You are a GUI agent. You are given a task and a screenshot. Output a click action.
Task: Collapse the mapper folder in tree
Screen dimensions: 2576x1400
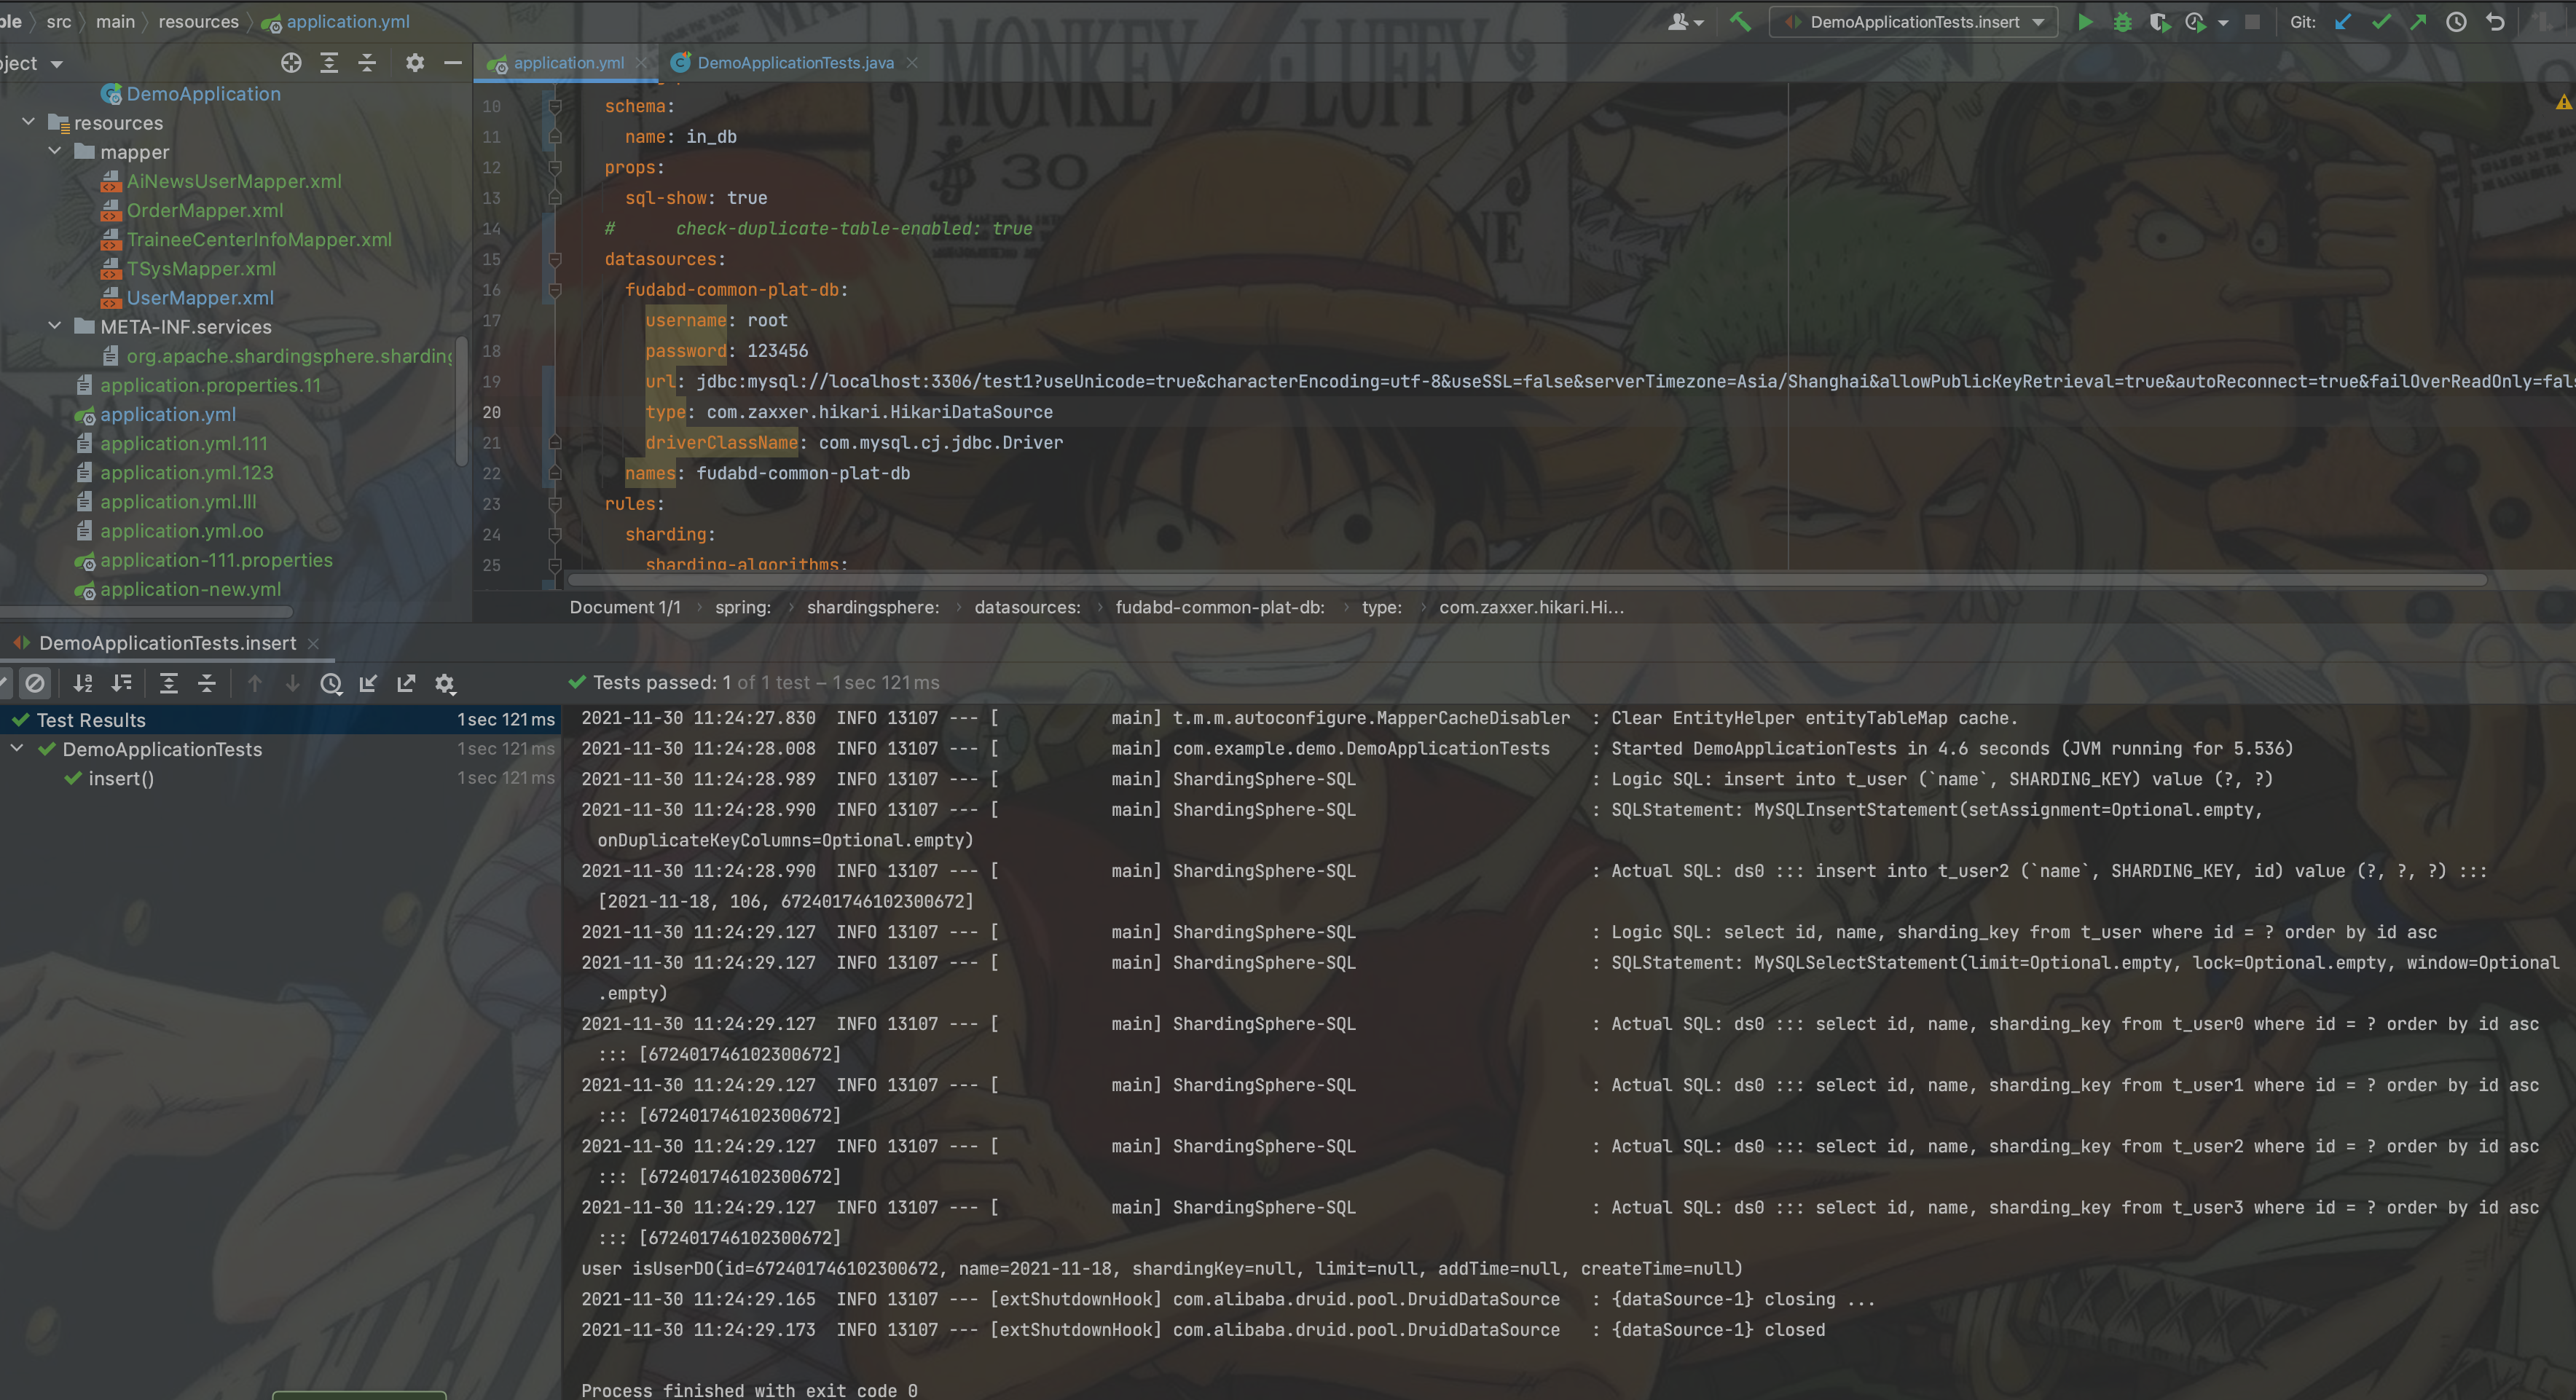pos(55,152)
